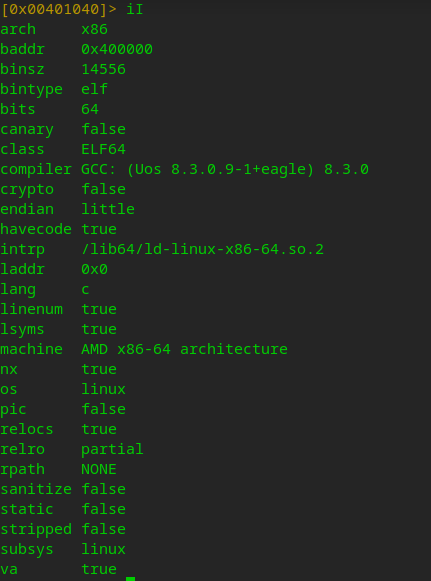Viewport: 431px width, 581px height.
Task: Click the 0x00401040 prompt address
Action: click(54, 9)
